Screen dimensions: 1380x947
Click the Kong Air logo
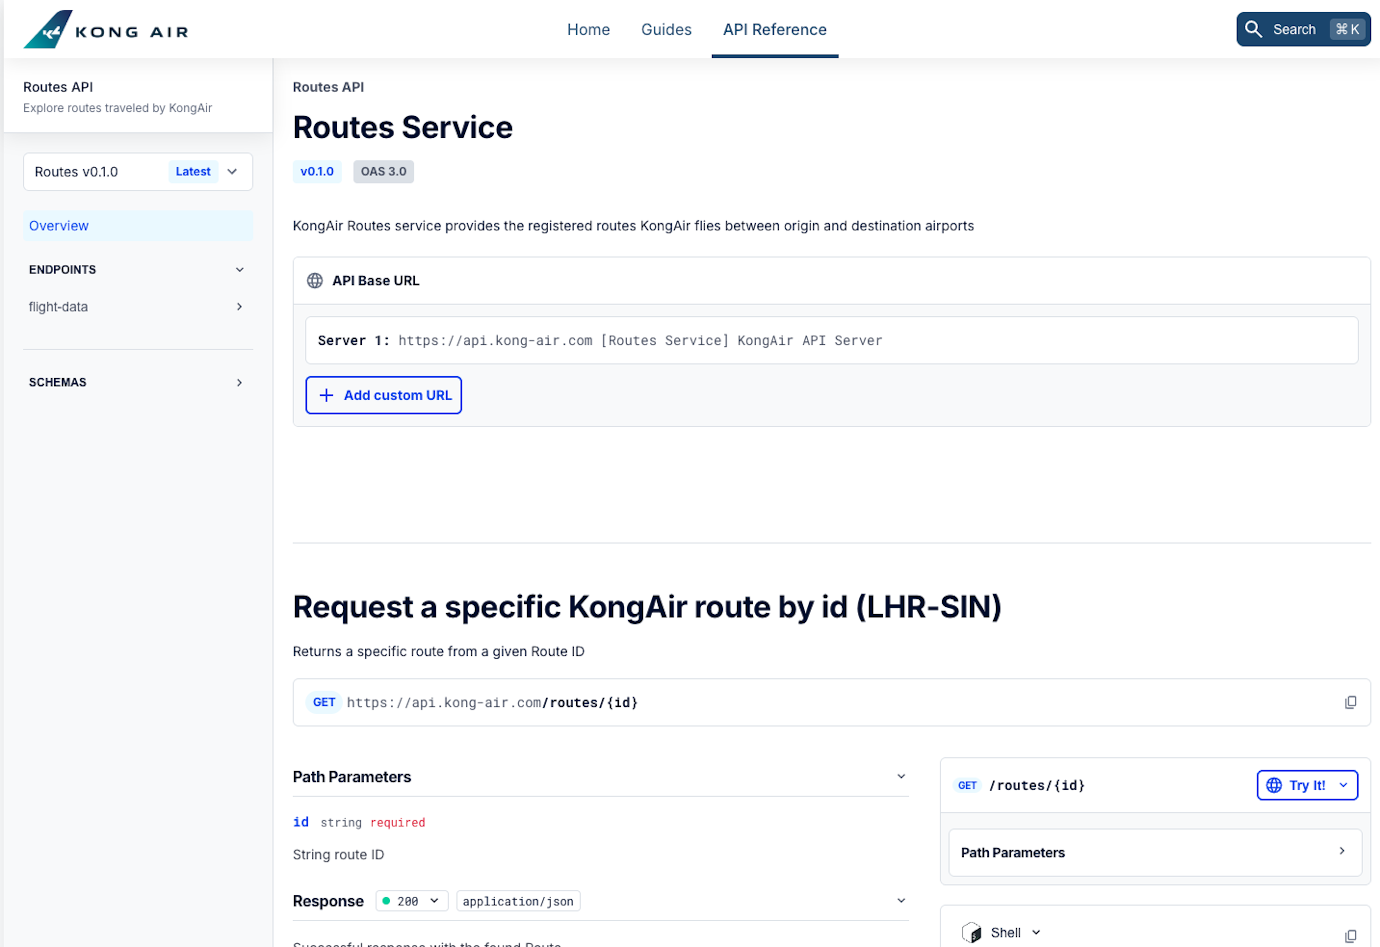tap(105, 29)
